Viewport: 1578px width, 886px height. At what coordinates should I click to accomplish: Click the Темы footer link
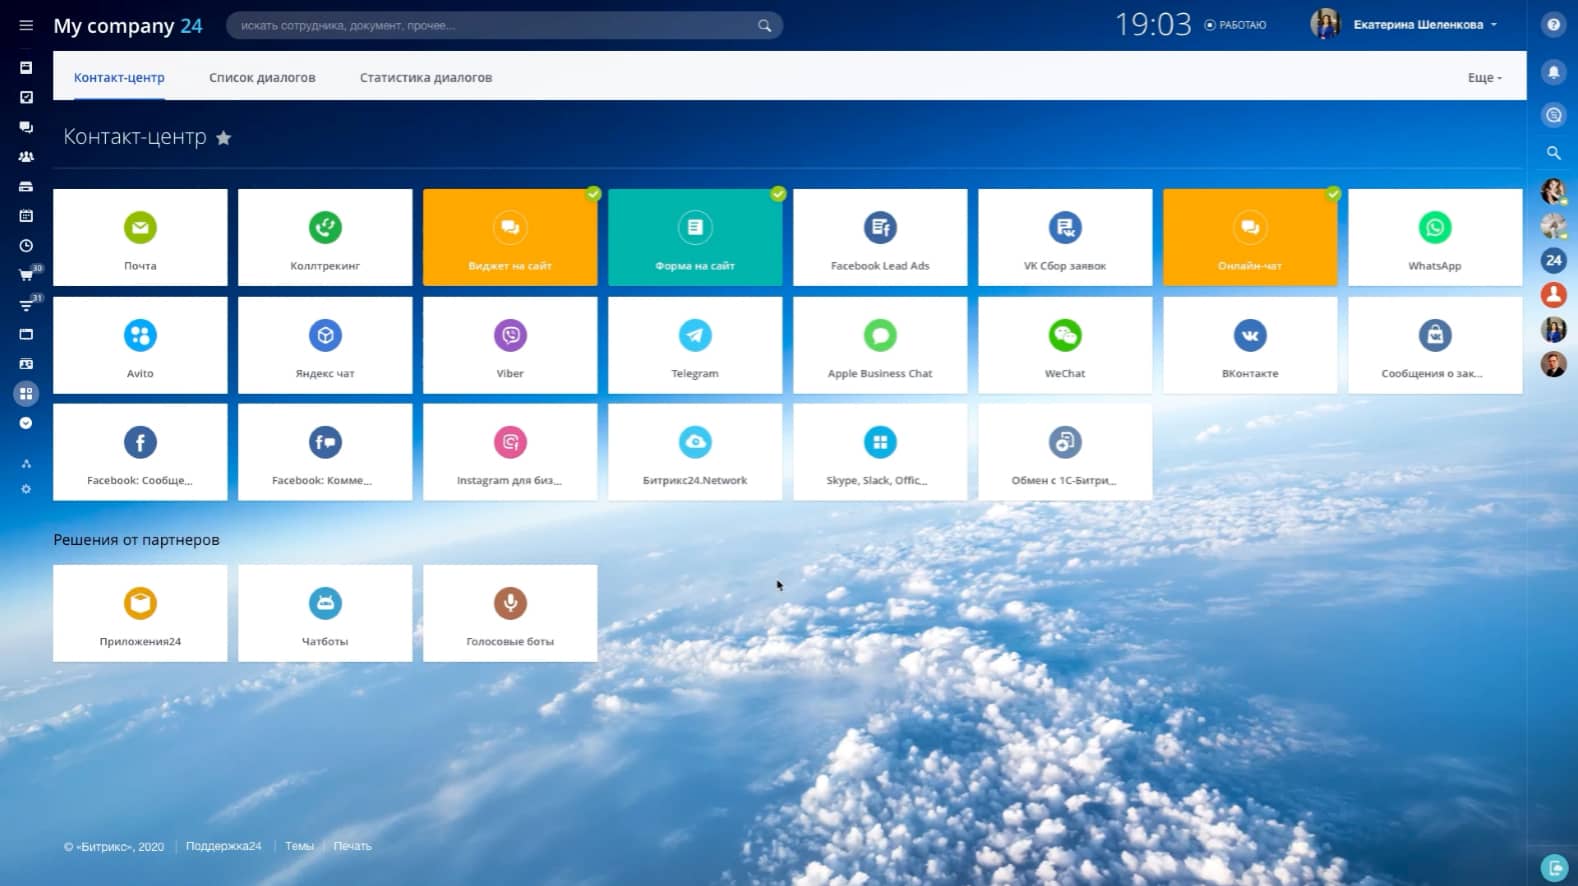coord(299,846)
